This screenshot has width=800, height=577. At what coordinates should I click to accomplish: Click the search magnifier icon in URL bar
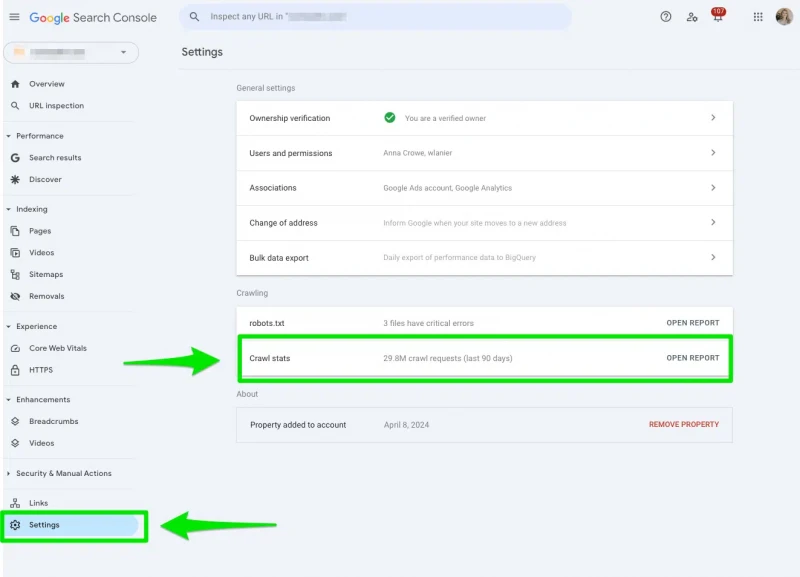(x=194, y=17)
